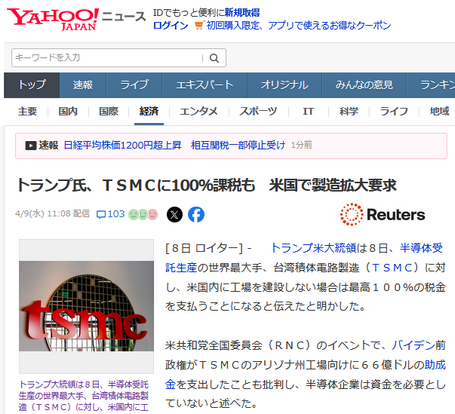Image resolution: width=455 pixels, height=414 pixels.
Task: Select the エンタメ category
Action: pos(199,111)
